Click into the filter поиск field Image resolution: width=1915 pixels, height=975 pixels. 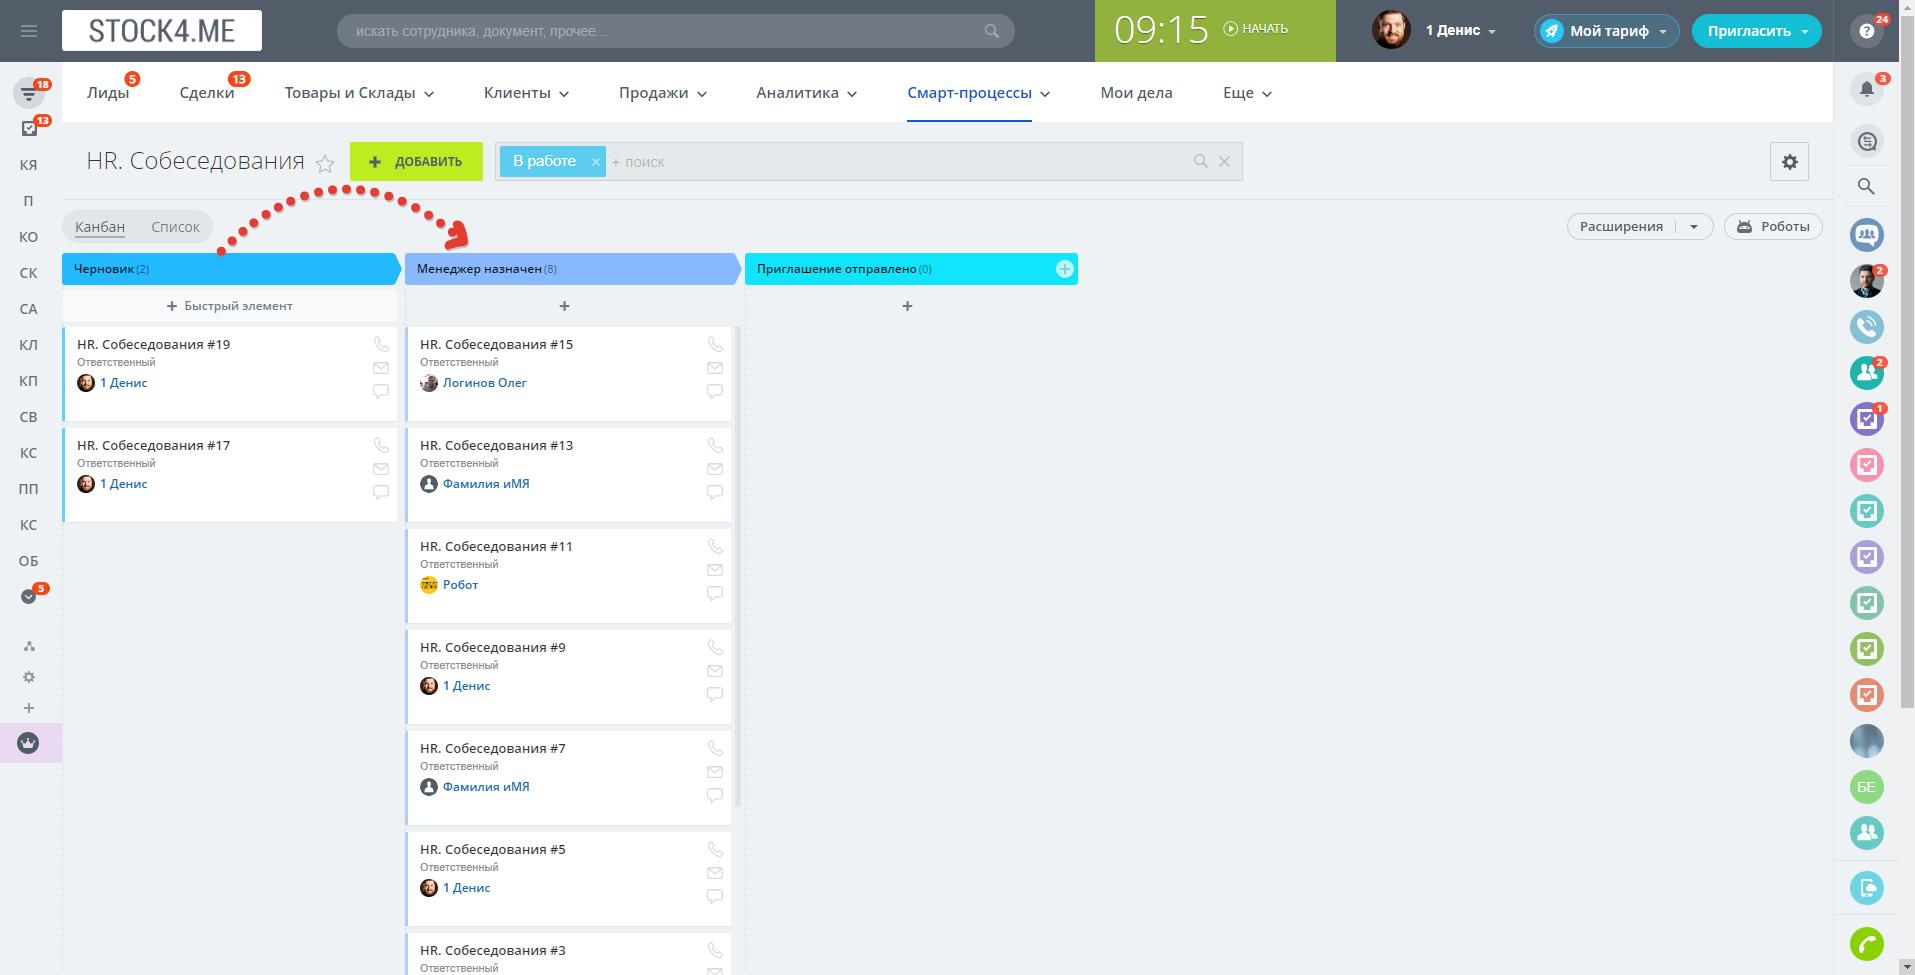(x=895, y=162)
